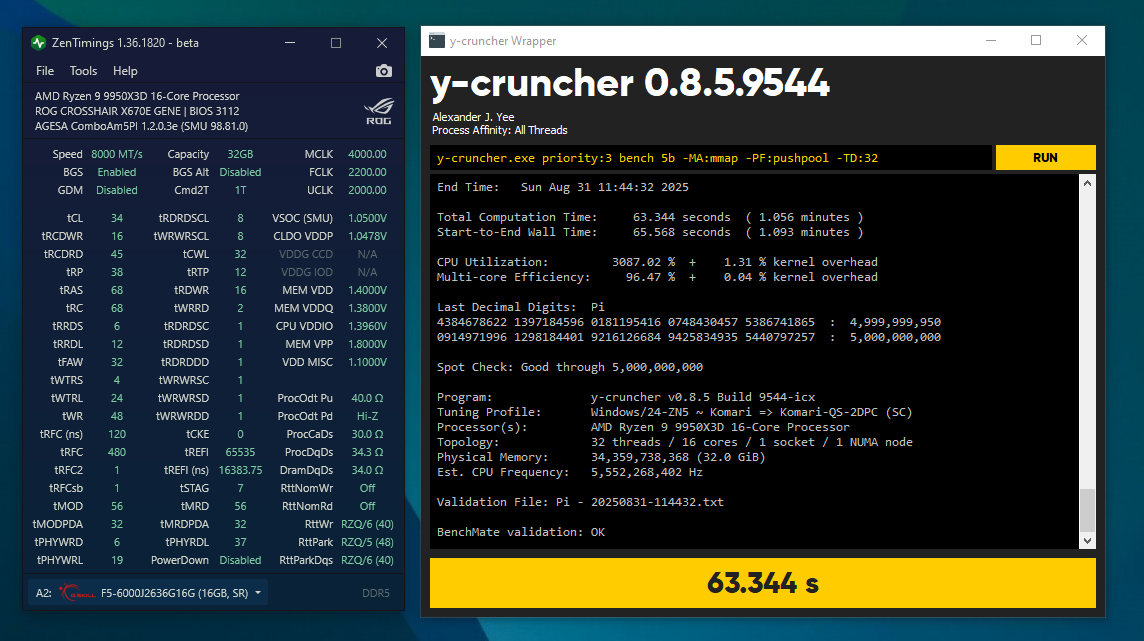
Task: Click the y-cruncher 0.8.5.9544 heading
Action: click(630, 82)
